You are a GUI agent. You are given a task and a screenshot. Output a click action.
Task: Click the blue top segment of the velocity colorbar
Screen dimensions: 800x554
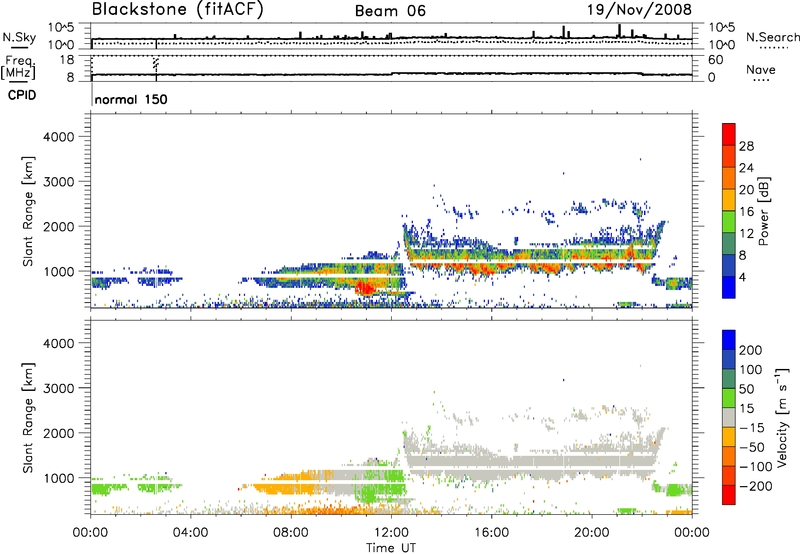click(729, 340)
